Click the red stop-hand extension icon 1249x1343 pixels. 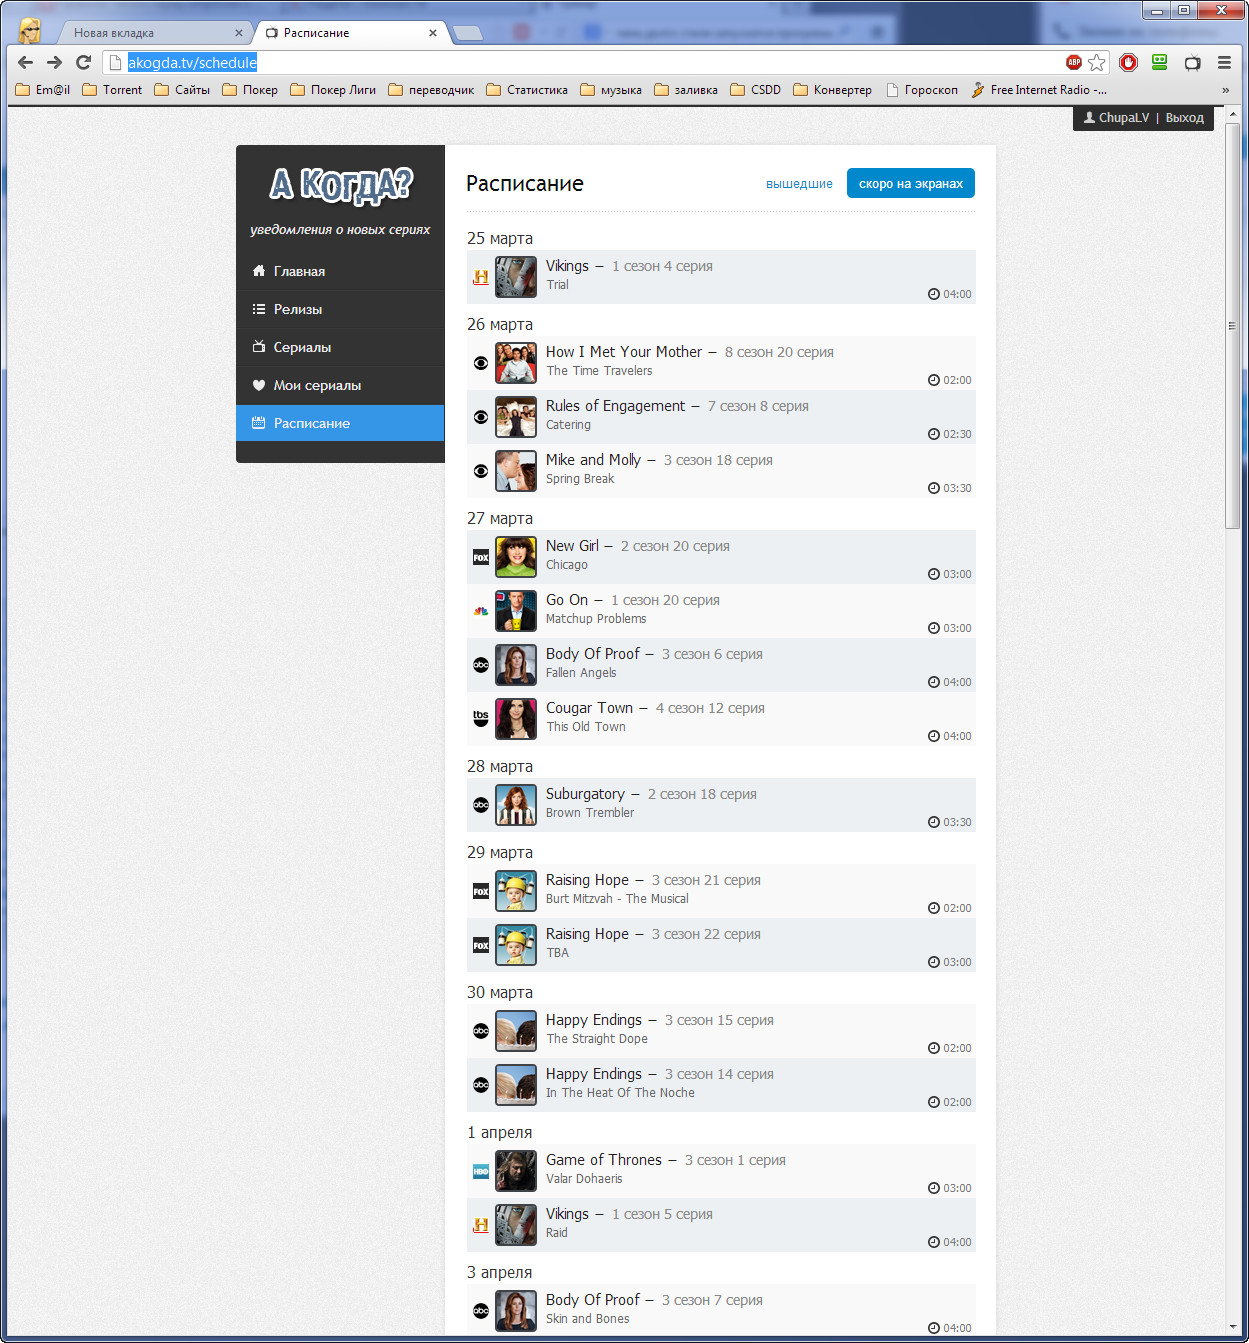coord(1129,62)
